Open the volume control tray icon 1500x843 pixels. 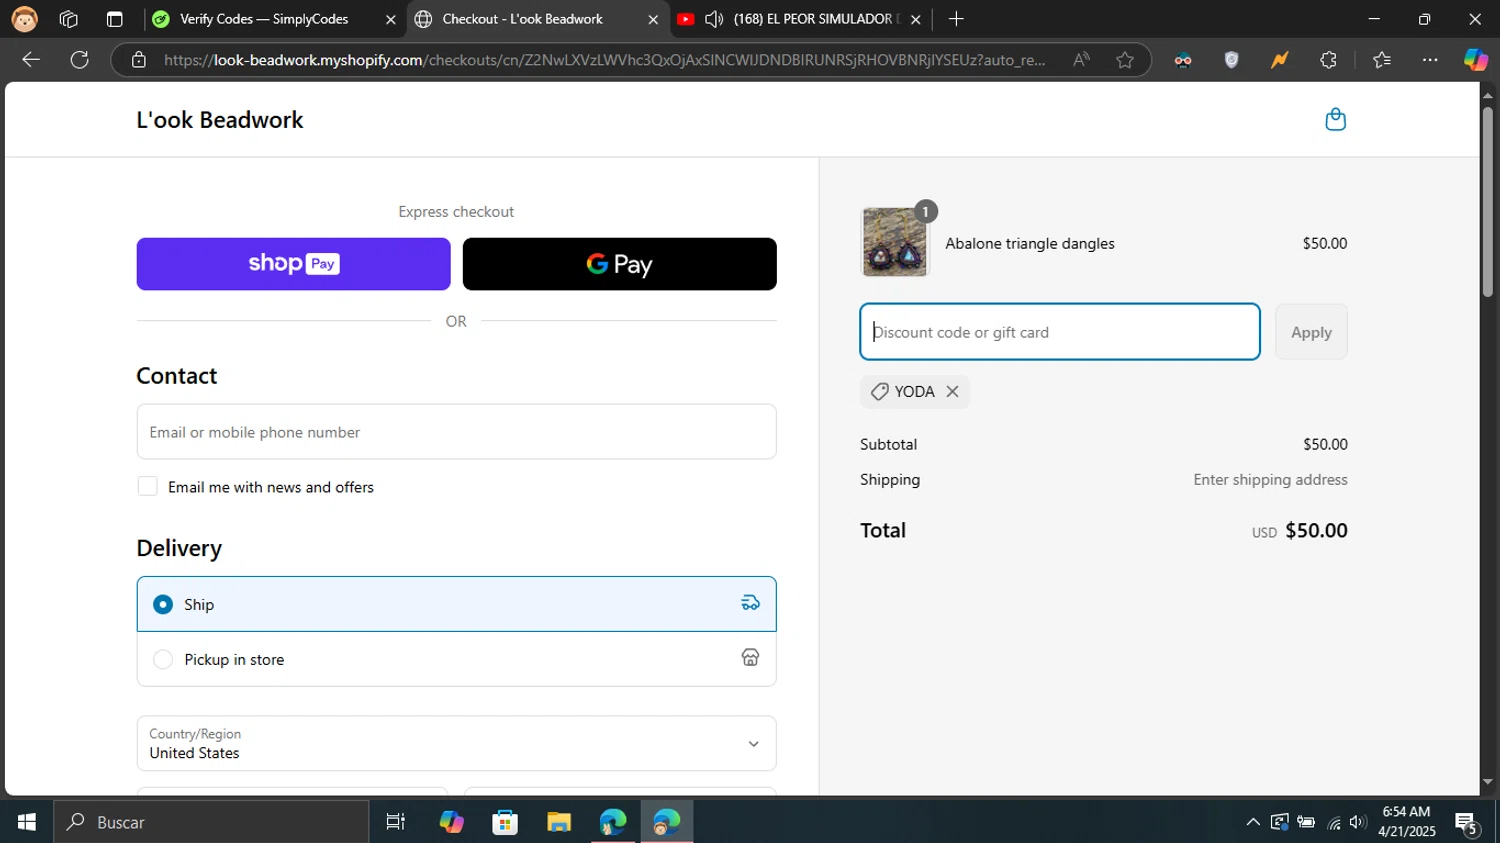click(x=1358, y=822)
